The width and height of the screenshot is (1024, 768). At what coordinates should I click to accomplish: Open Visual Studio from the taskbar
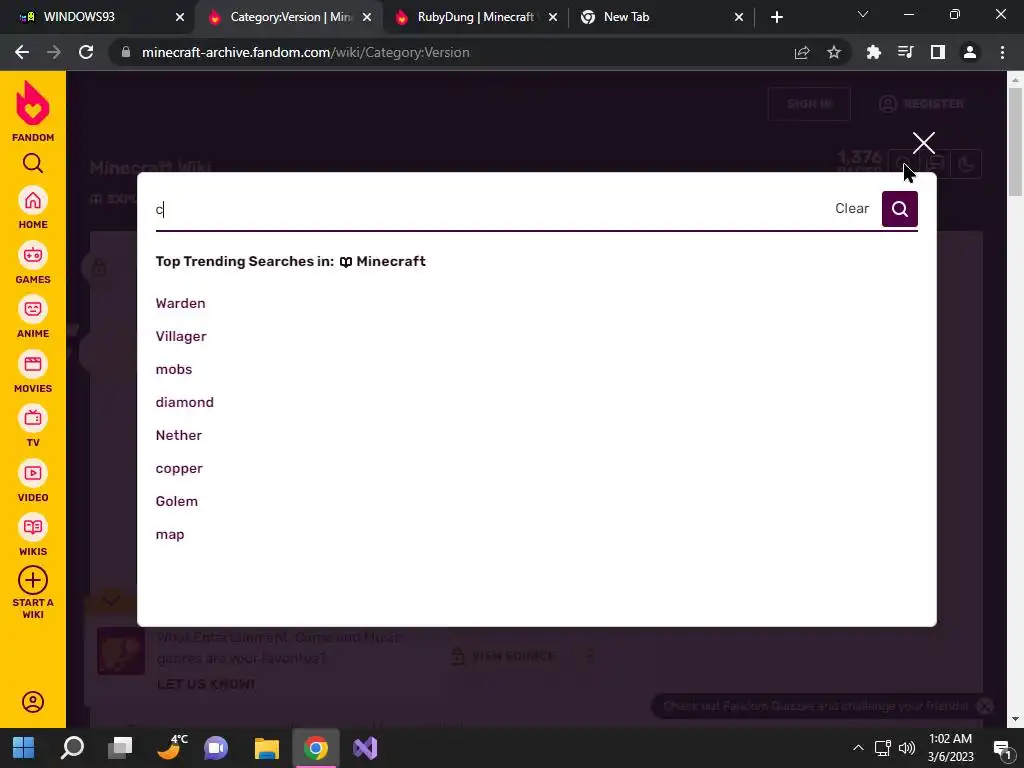[x=365, y=748]
